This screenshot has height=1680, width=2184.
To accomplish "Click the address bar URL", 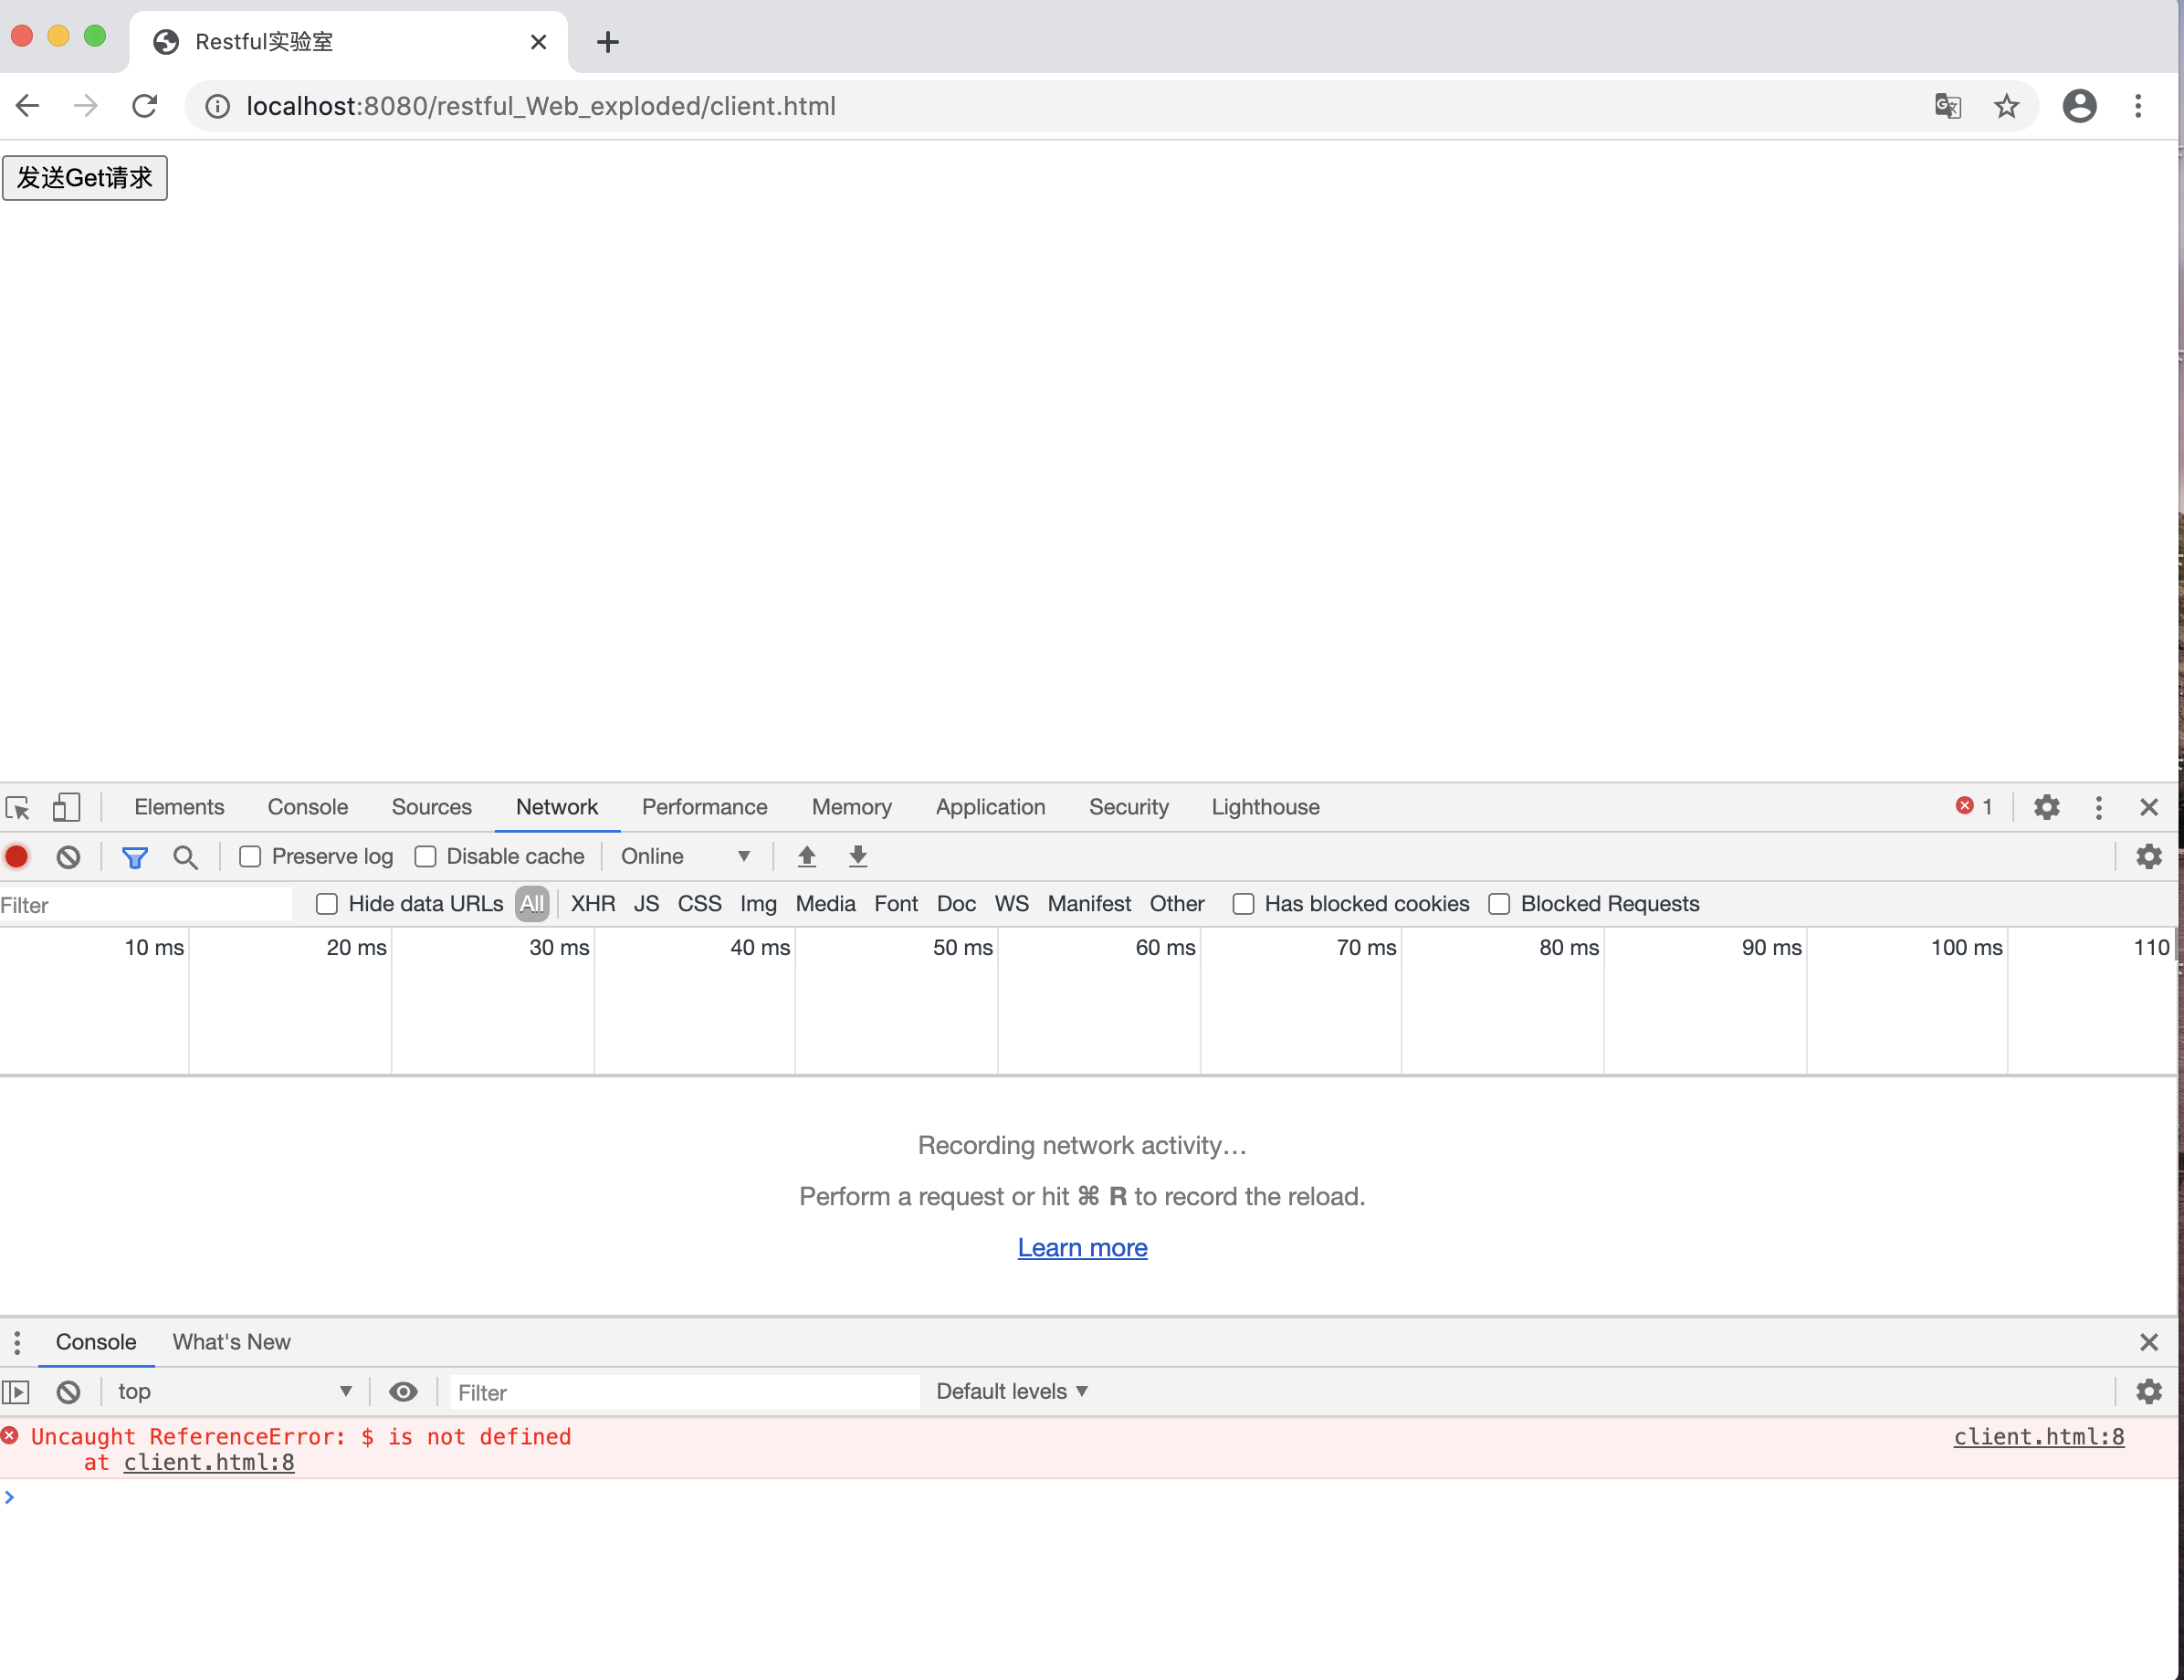I will [x=541, y=106].
